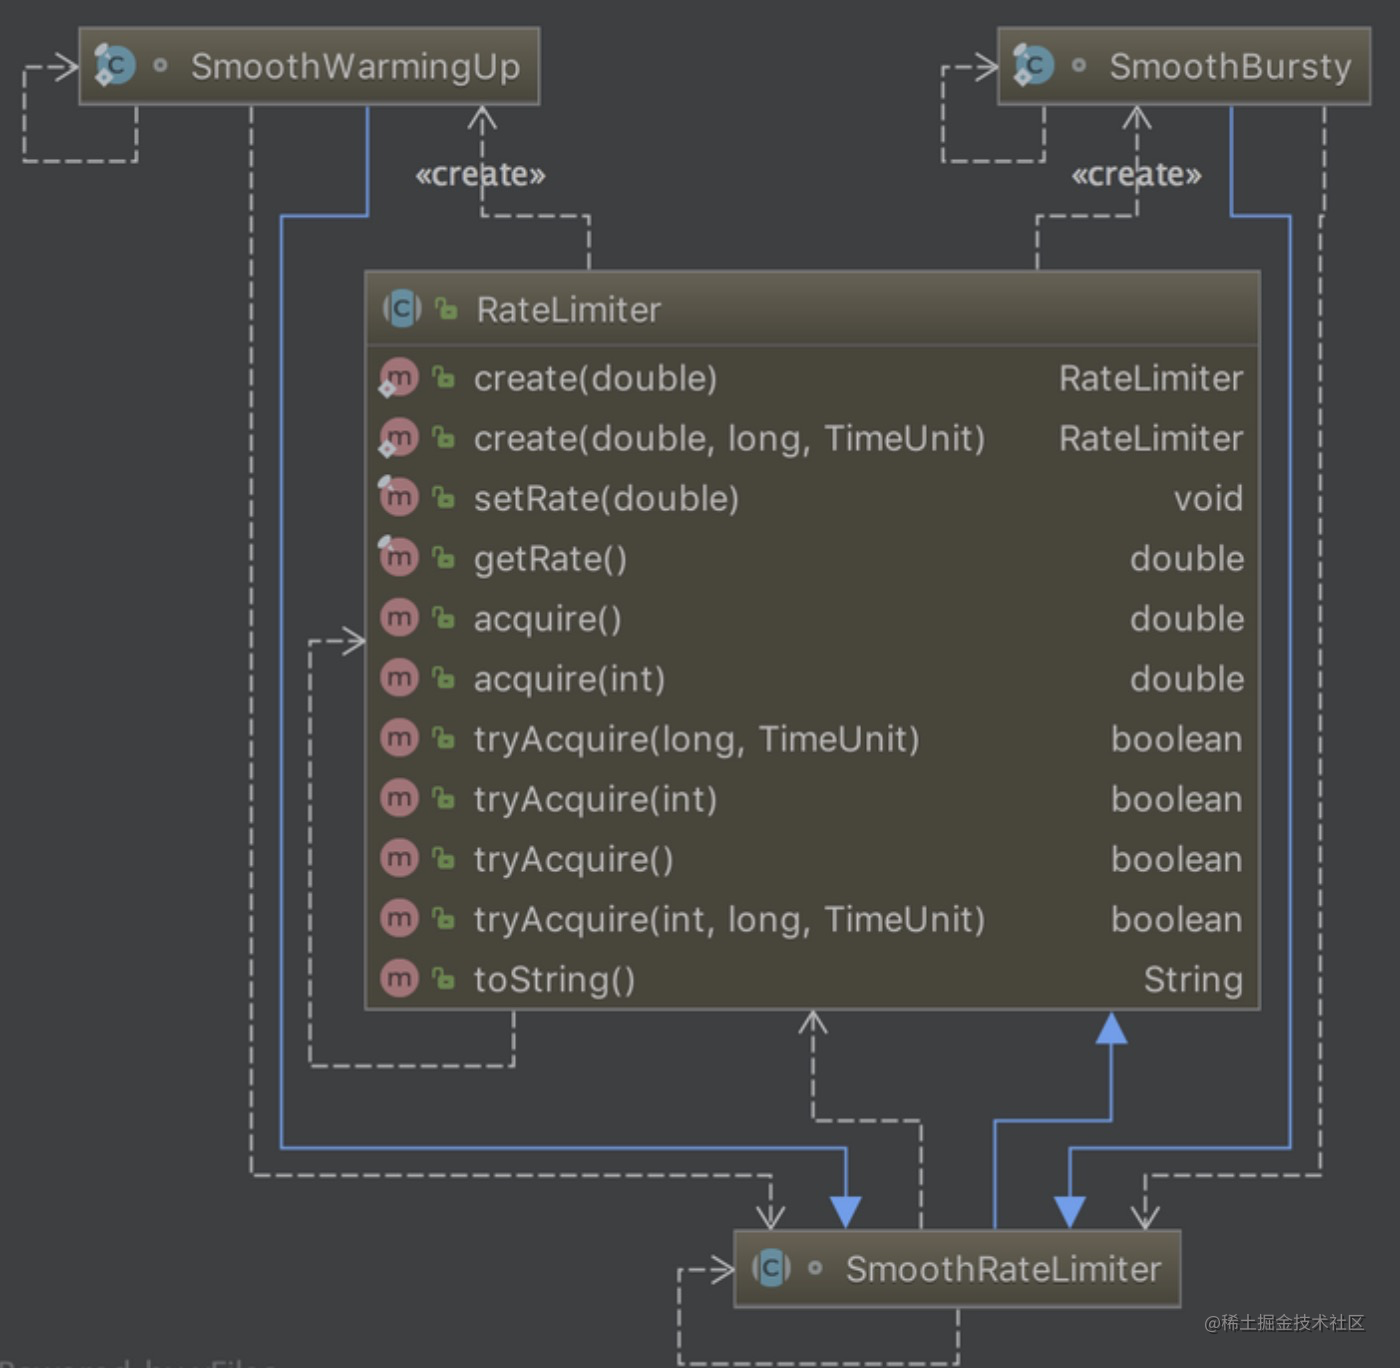The image size is (1400, 1368).
Task: Click the SmoothBursty class name
Action: tap(1230, 66)
